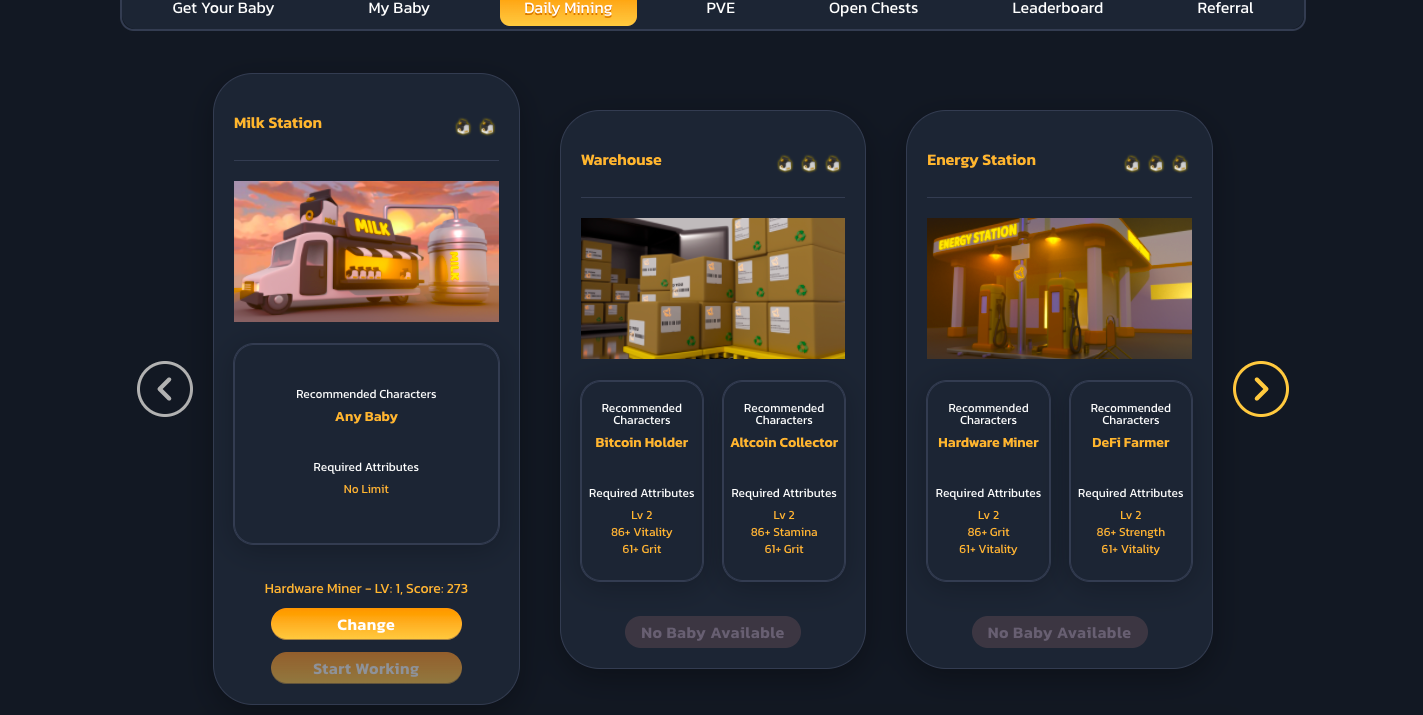Click Energy Station No Baby Available button
1423x715 pixels.
click(x=1059, y=632)
